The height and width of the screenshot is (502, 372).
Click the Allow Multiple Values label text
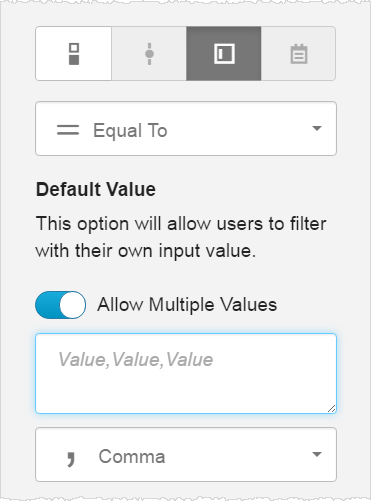187,305
